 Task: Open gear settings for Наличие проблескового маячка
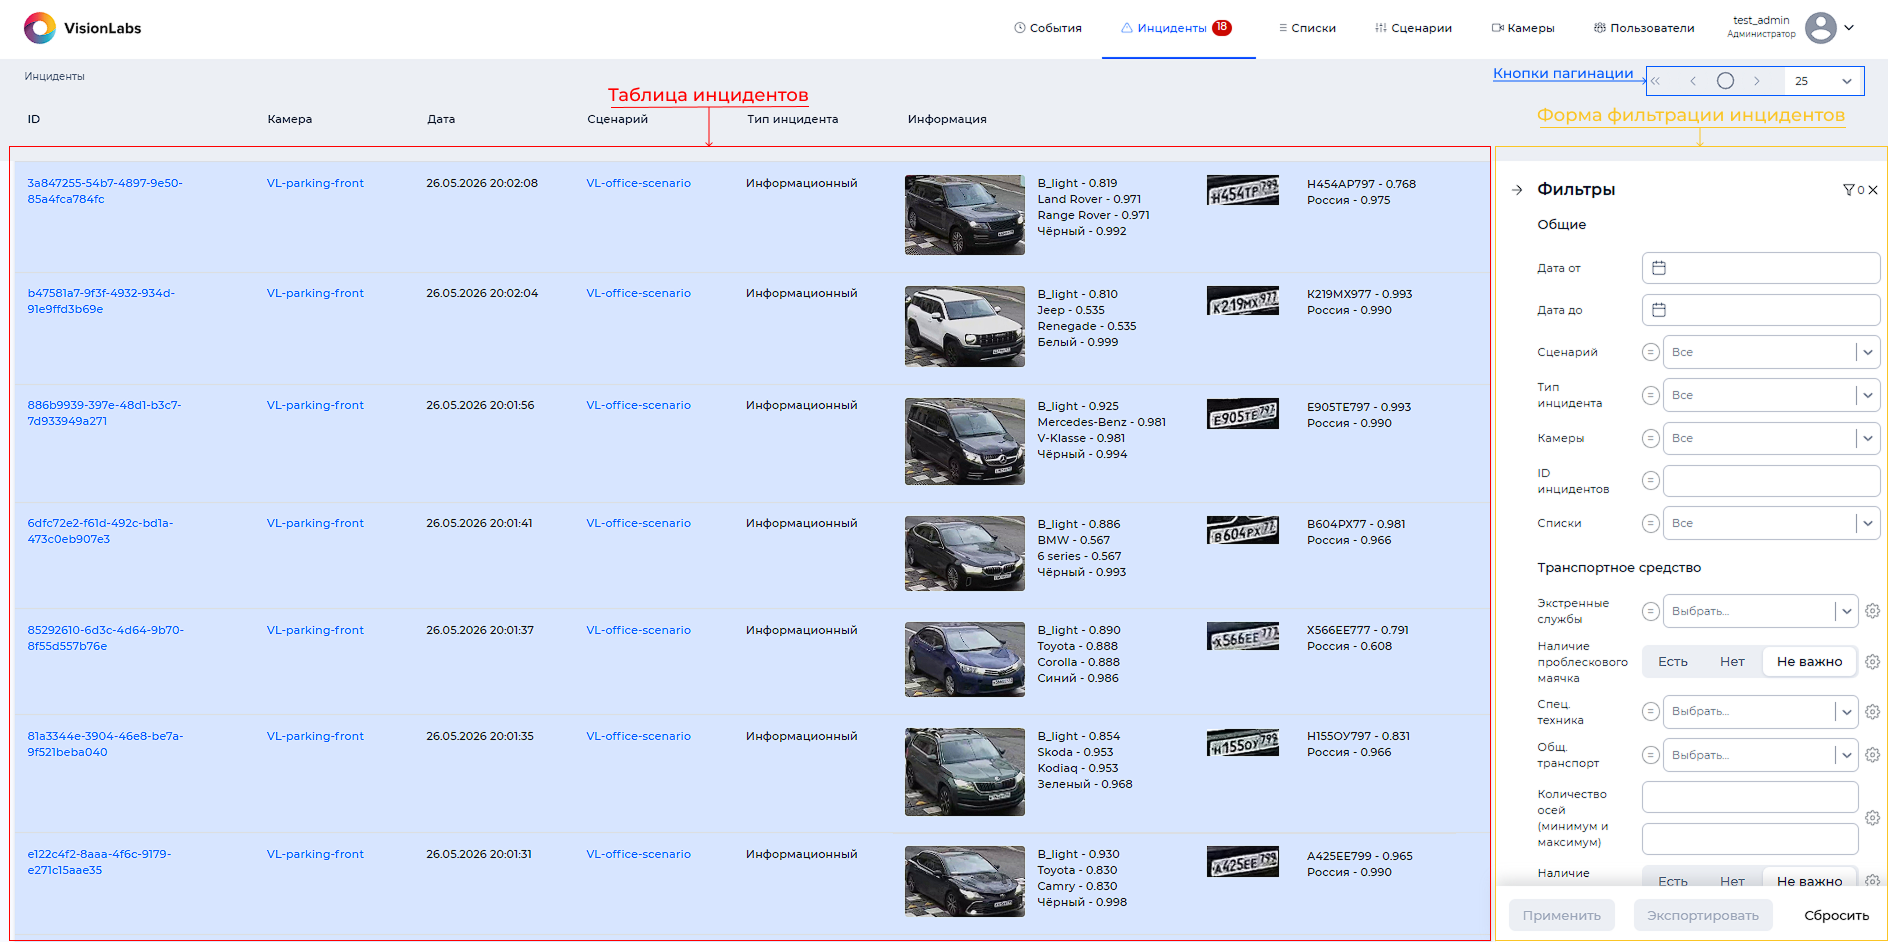pos(1873,662)
